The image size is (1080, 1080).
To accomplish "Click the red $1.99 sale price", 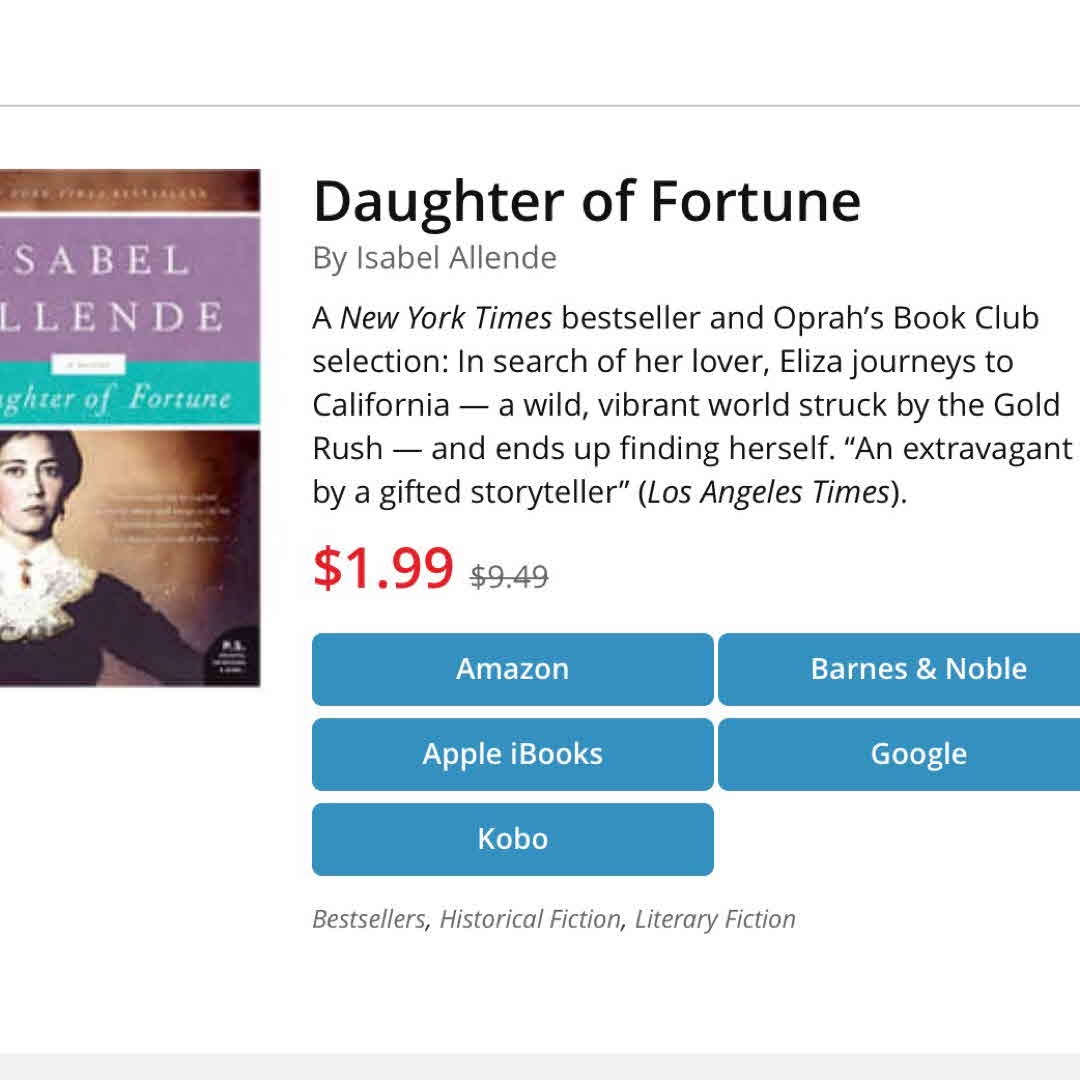I will 383,568.
